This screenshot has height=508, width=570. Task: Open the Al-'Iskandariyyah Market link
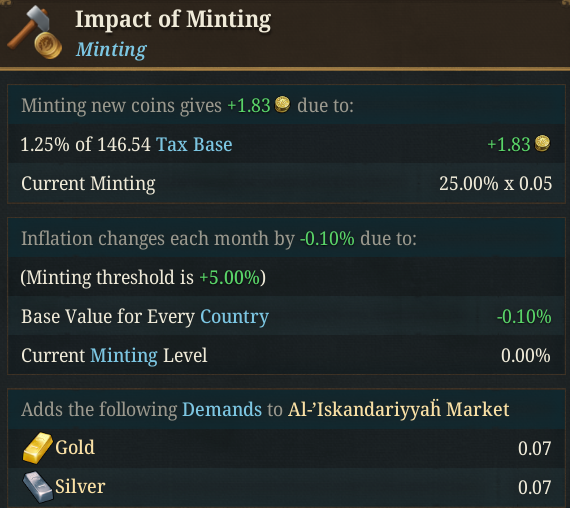coord(398,409)
